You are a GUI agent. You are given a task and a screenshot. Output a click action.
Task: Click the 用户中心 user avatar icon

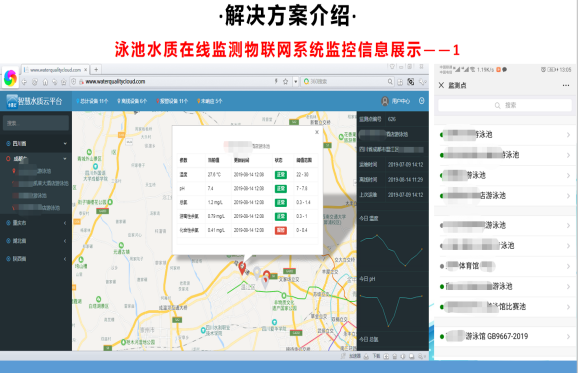point(384,101)
